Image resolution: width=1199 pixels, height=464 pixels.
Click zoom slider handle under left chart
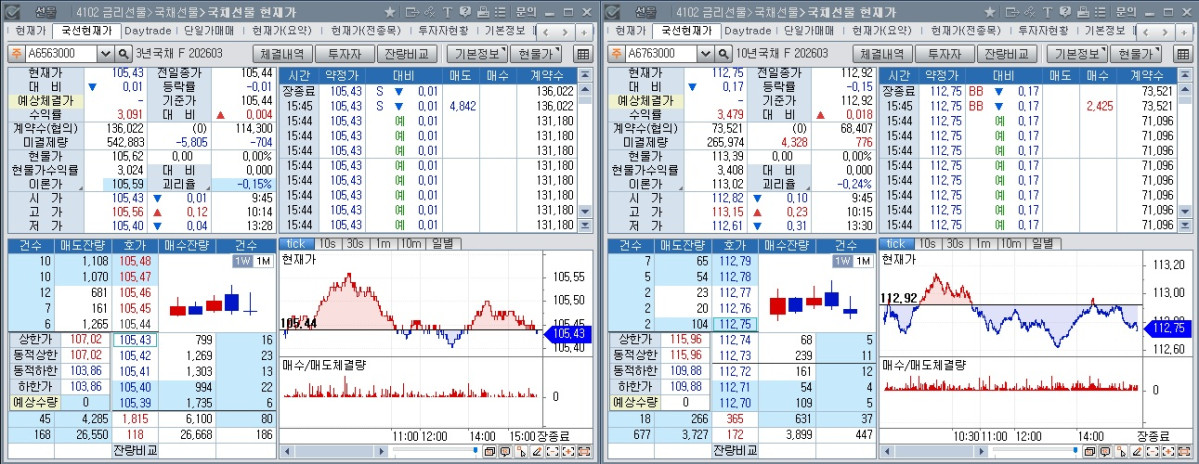pos(475,451)
